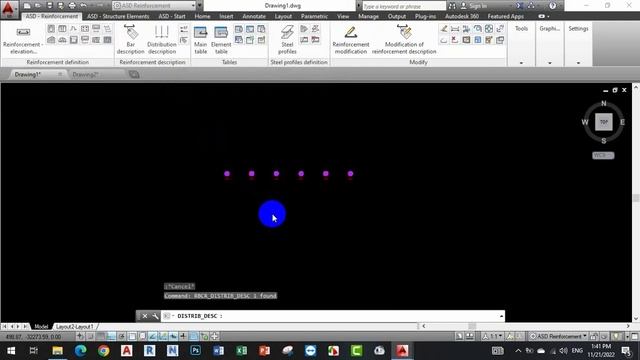
Task: Cancel the command with command line X
Action: pyautogui.click(x=144, y=316)
